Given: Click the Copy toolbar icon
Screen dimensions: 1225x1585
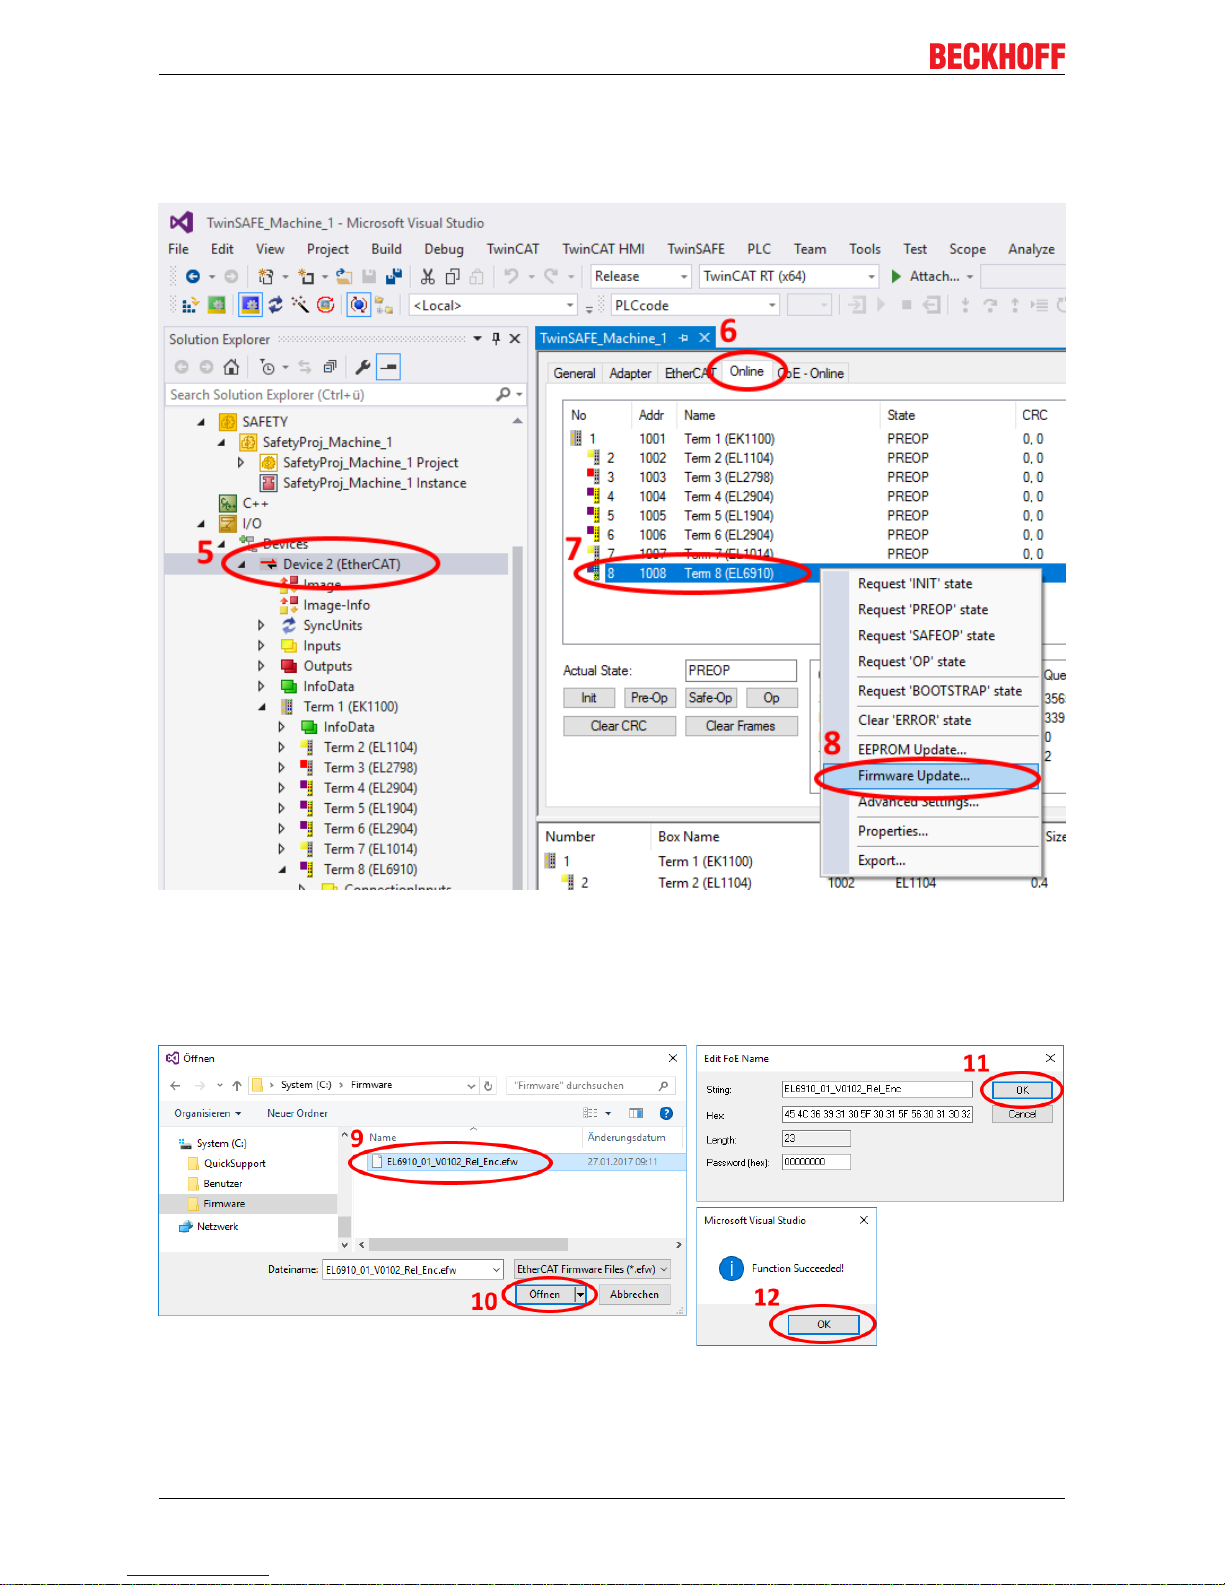Looking at the screenshot, I should (453, 276).
